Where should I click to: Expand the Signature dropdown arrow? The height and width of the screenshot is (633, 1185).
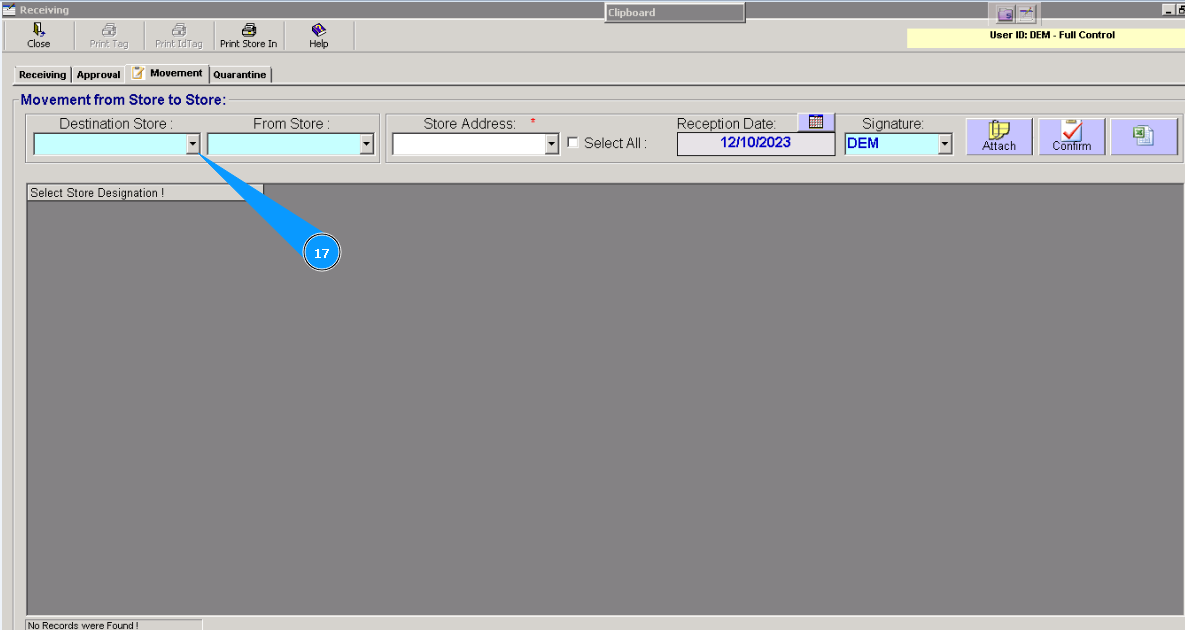[x=945, y=144]
